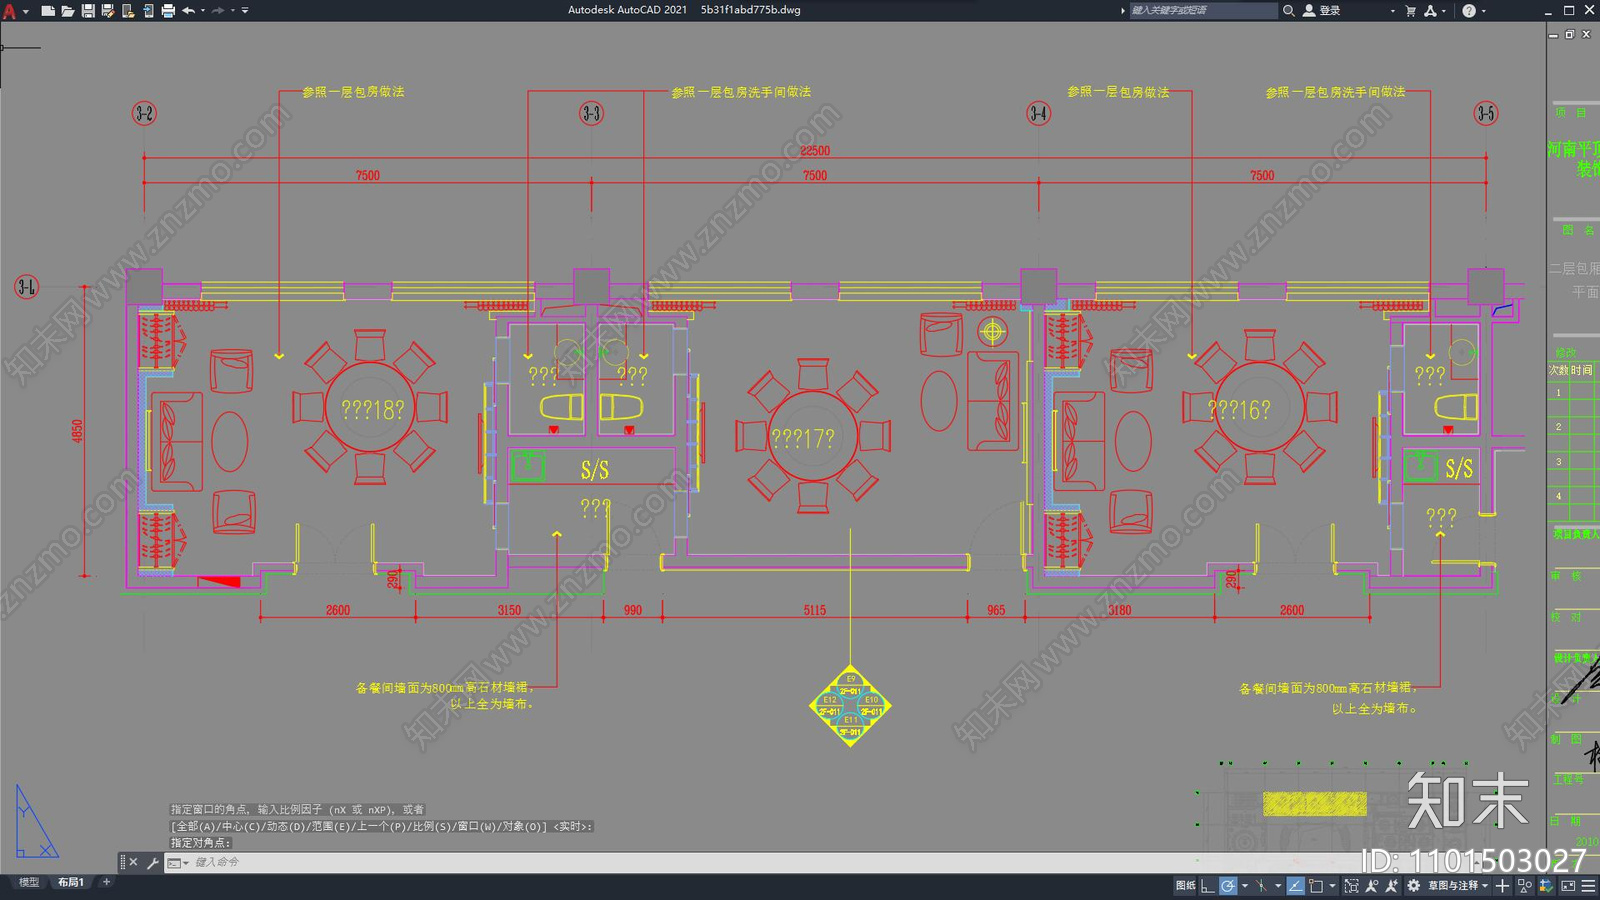Expand the Help dropdown arrow
The image size is (1600, 900).
click(x=1483, y=11)
